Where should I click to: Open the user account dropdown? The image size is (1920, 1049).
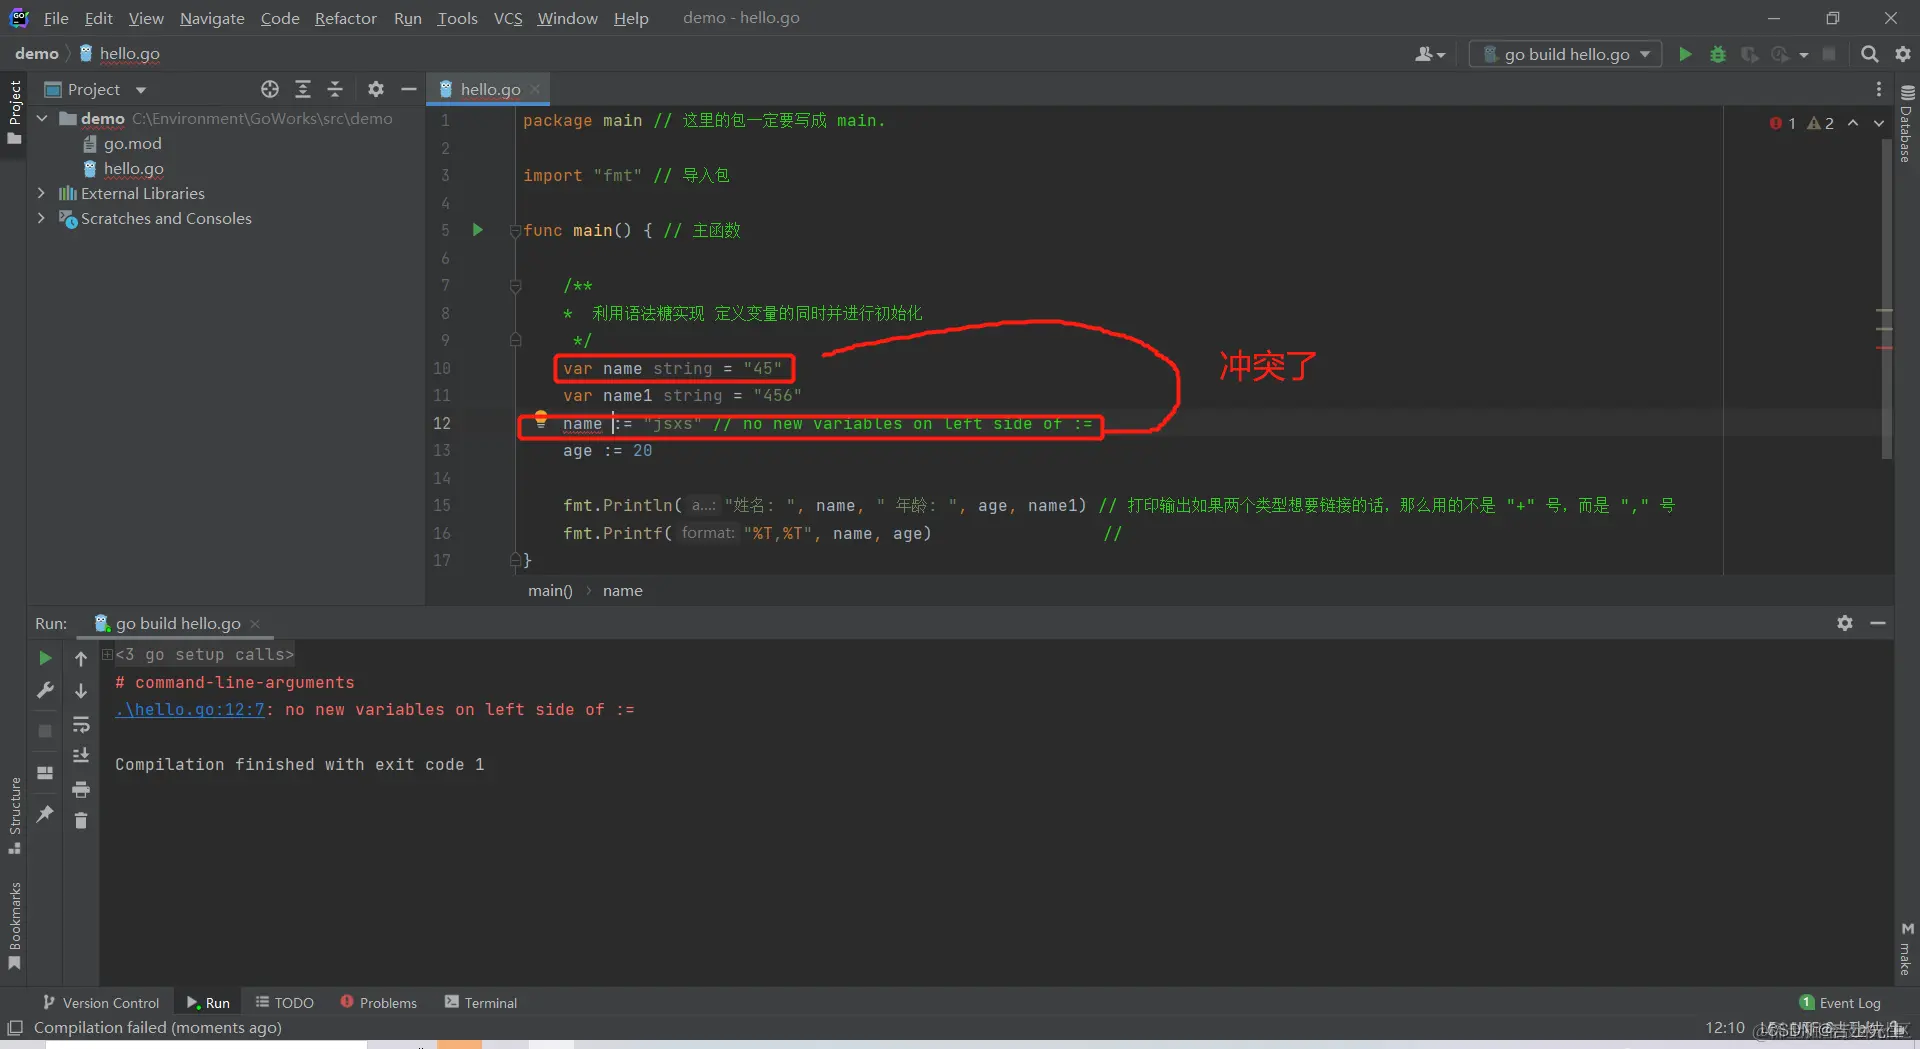1430,54
